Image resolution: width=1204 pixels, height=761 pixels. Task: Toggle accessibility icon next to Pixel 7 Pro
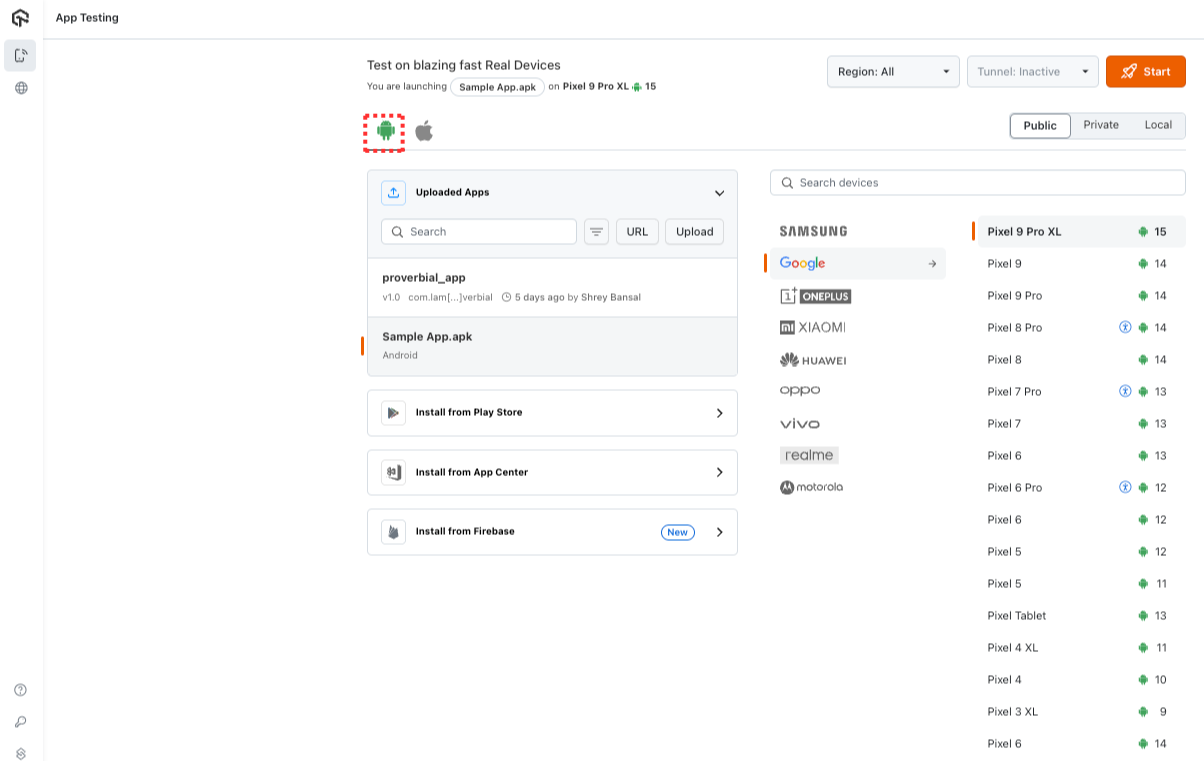pyautogui.click(x=1125, y=391)
